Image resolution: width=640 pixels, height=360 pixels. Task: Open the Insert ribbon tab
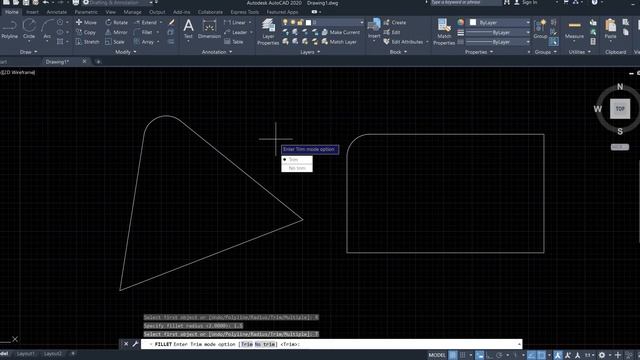tap(32, 12)
